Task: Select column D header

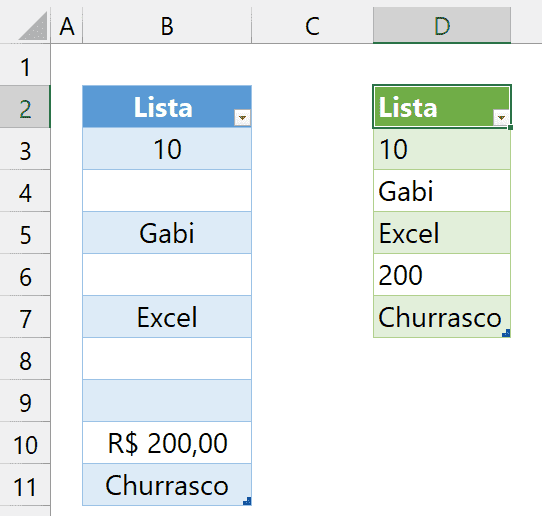Action: [442, 26]
